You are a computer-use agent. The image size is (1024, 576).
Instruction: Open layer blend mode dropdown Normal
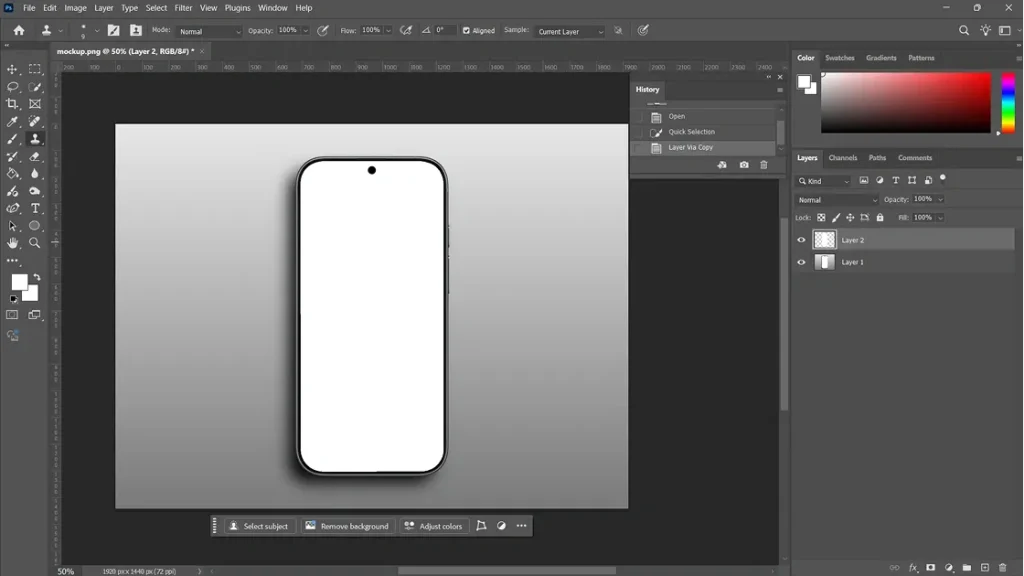(837, 200)
